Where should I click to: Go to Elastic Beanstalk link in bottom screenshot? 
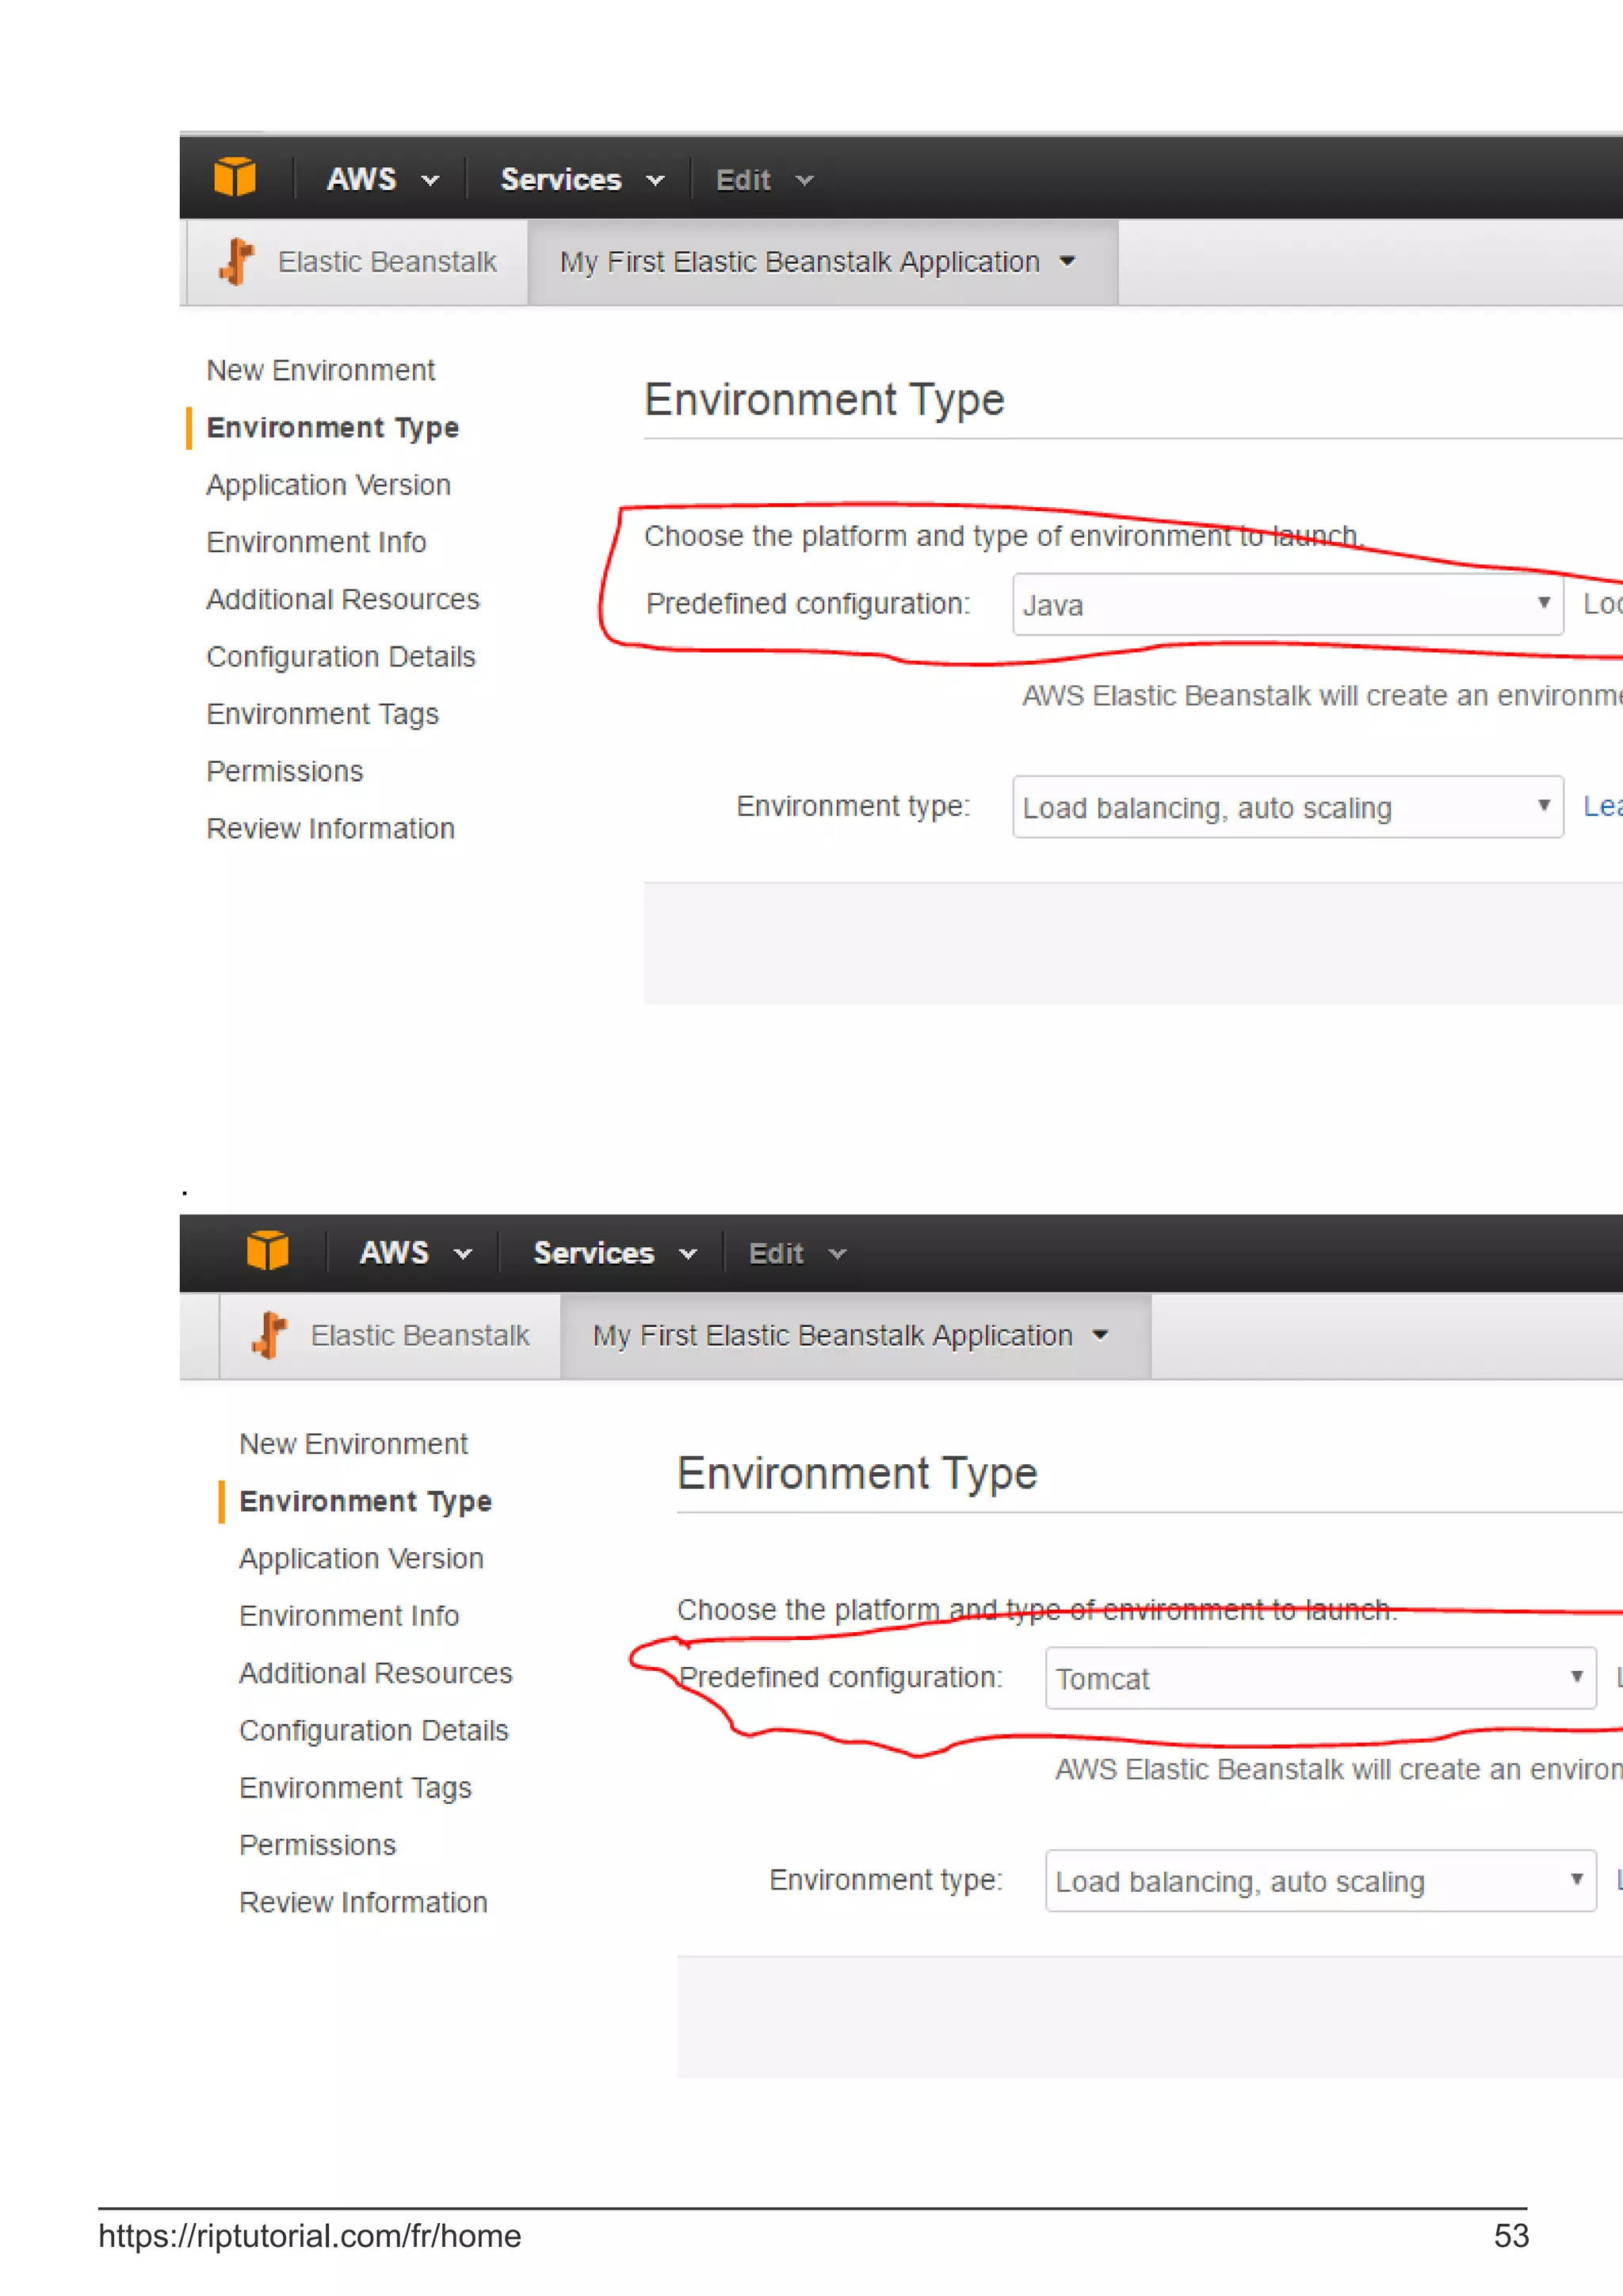pyautogui.click(x=420, y=1336)
